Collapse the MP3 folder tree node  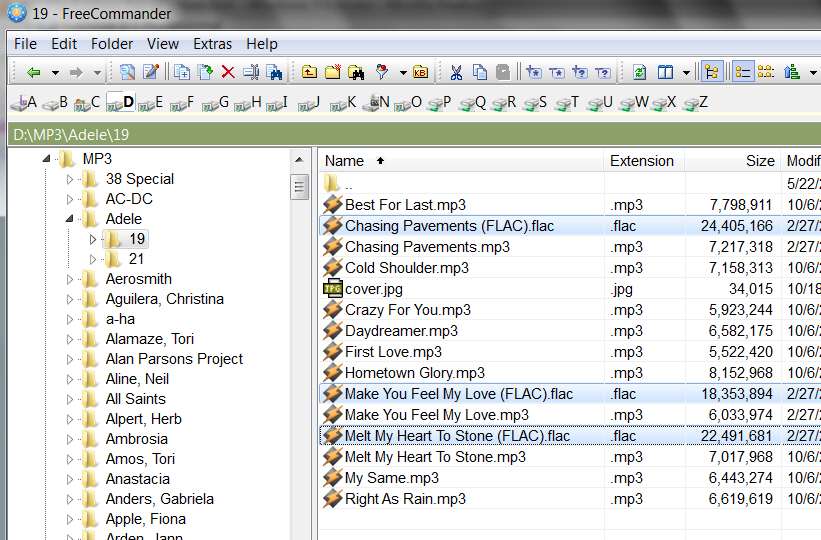coord(47,159)
